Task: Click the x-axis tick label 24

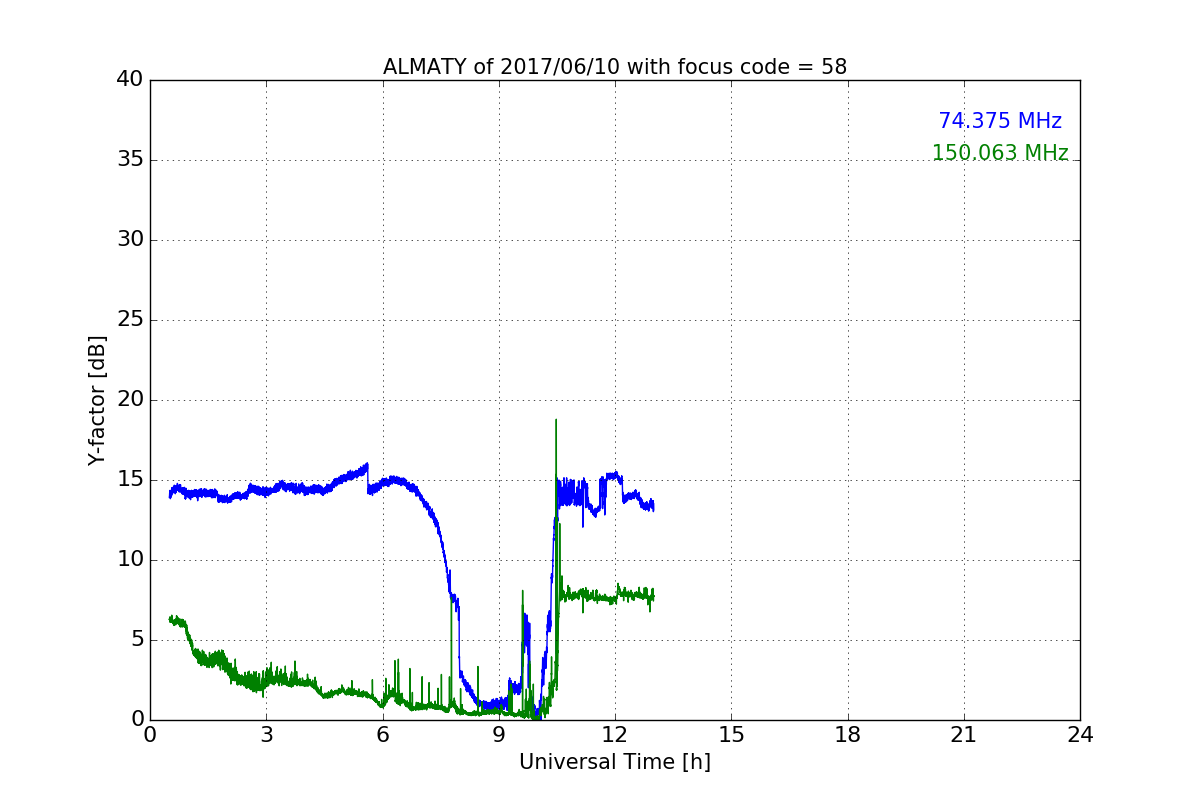Action: 1080,735
